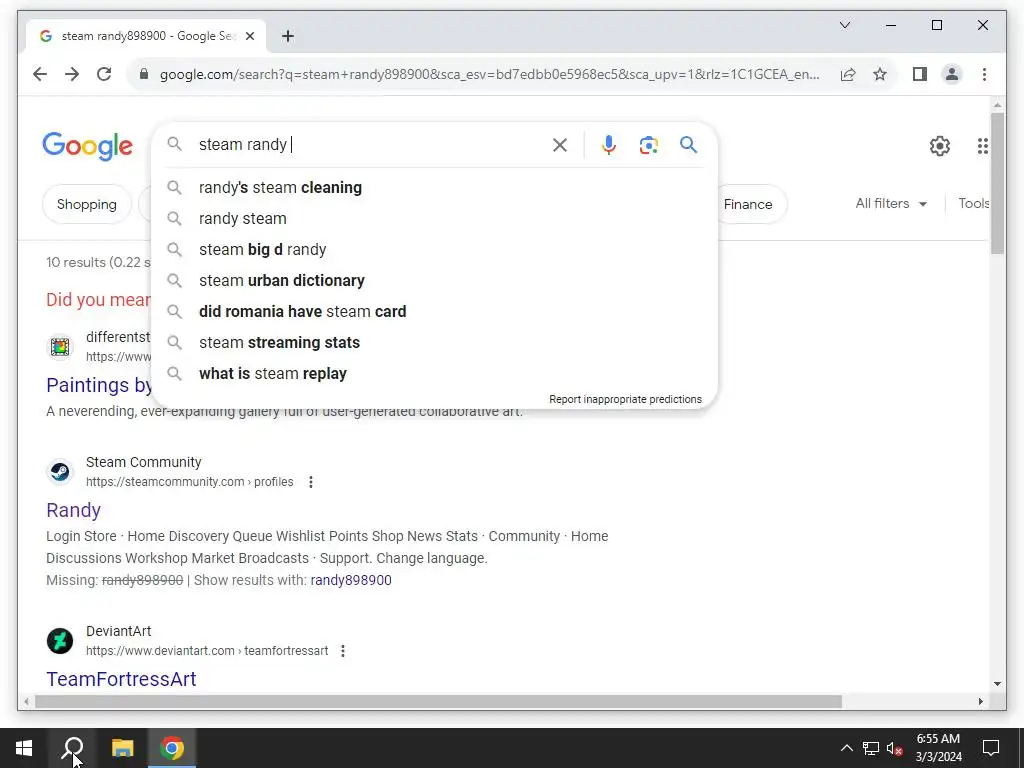Open the Randy Steam Community result
Image resolution: width=1024 pixels, height=768 pixels.
point(73,510)
